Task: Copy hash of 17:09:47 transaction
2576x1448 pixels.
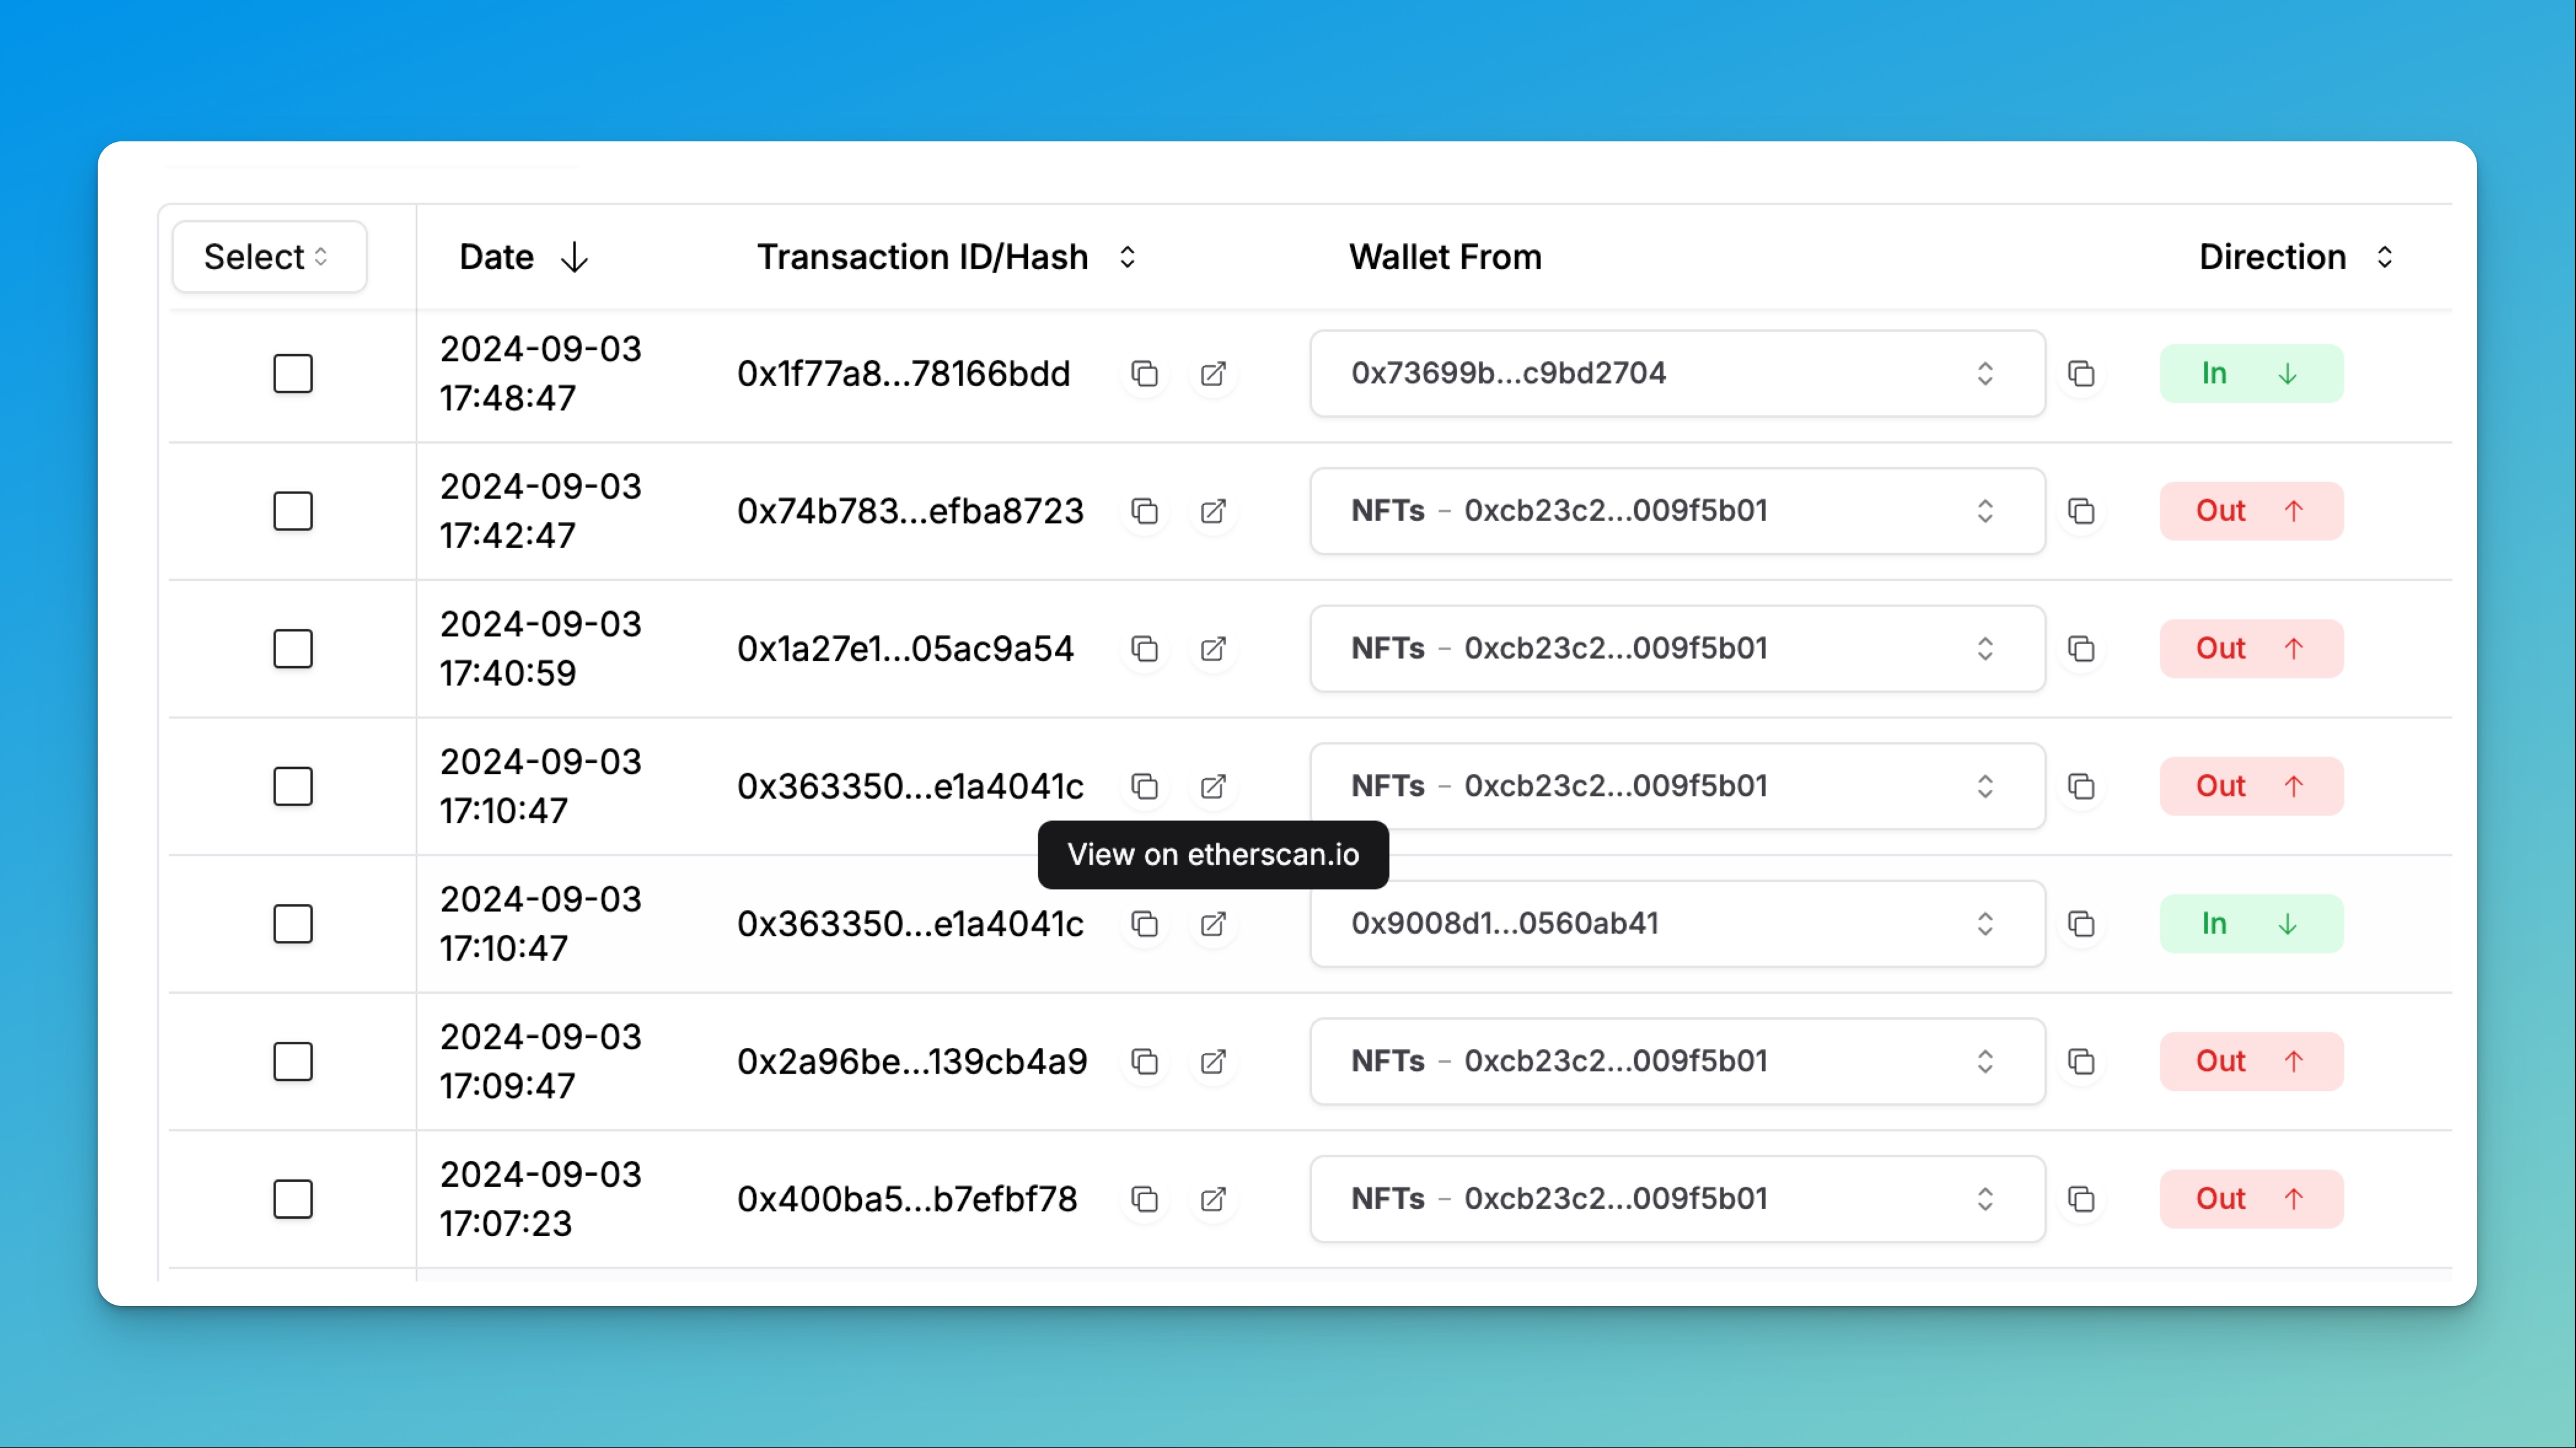Action: point(1144,1061)
